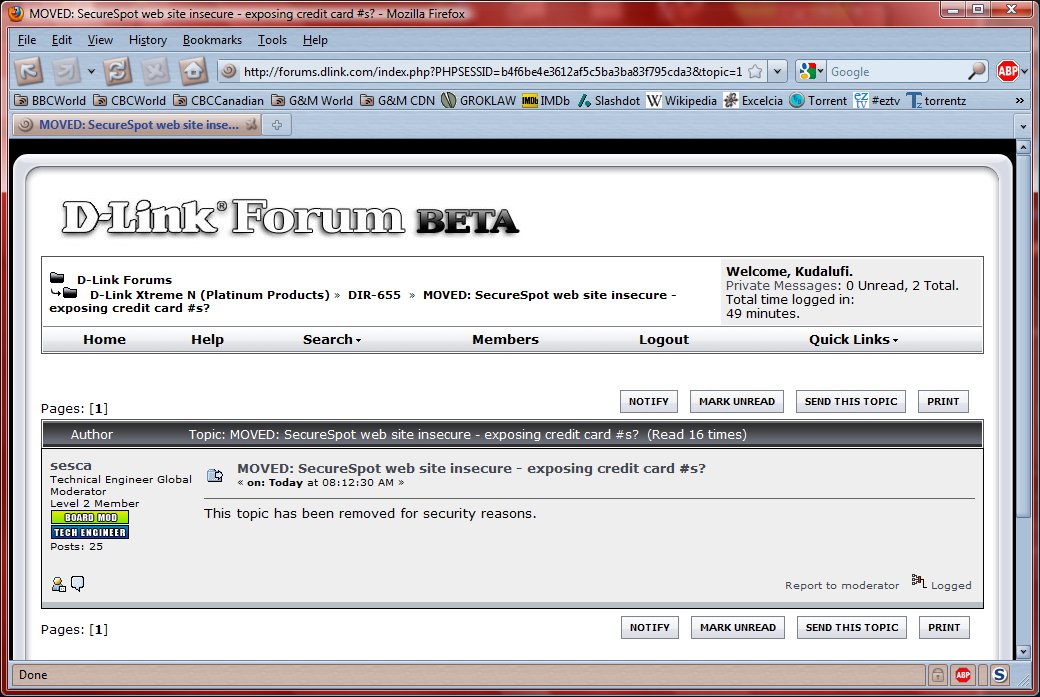This screenshot has width=1040, height=697.
Task: Open the list all tabs dropdown
Action: click(x=1023, y=125)
